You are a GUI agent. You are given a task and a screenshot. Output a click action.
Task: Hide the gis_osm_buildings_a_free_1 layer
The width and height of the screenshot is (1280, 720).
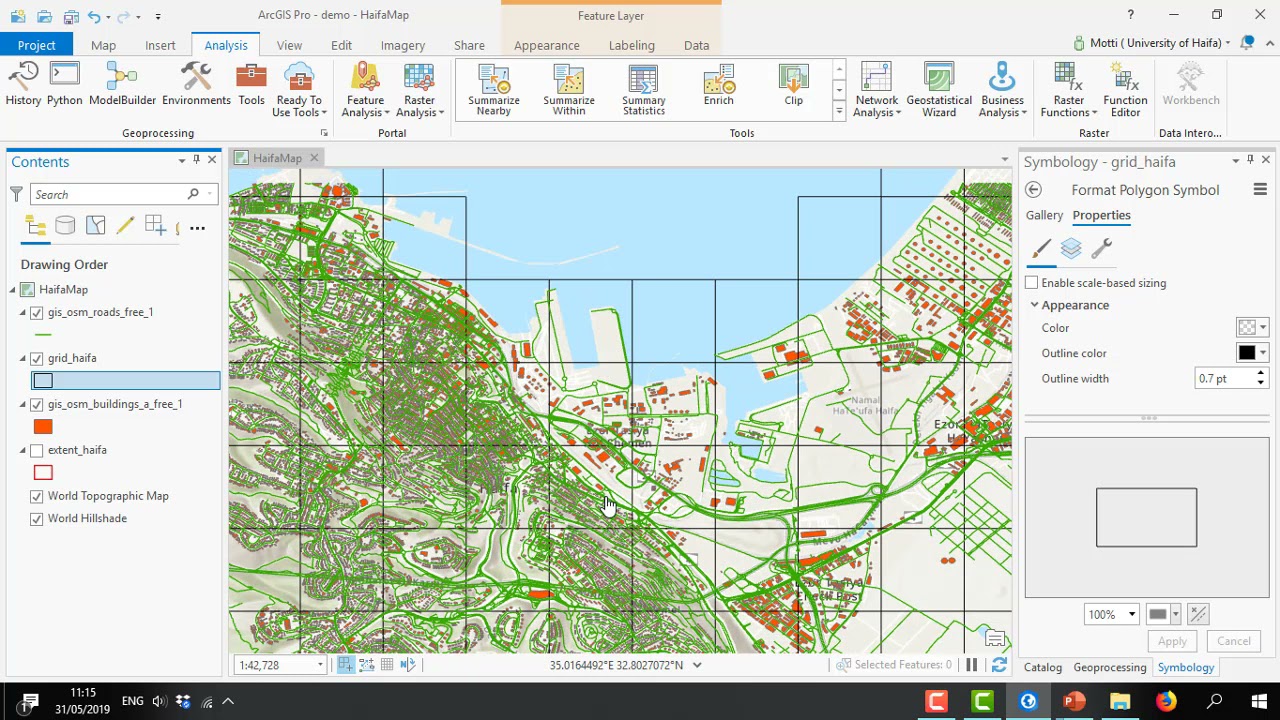coord(37,404)
